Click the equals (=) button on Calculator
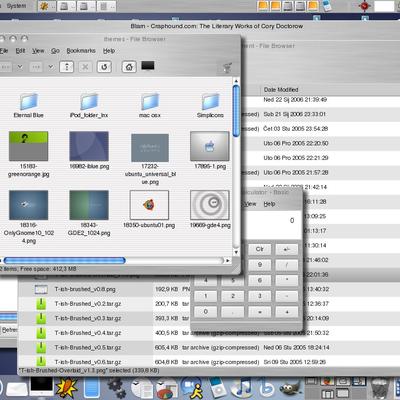 pos(260,312)
